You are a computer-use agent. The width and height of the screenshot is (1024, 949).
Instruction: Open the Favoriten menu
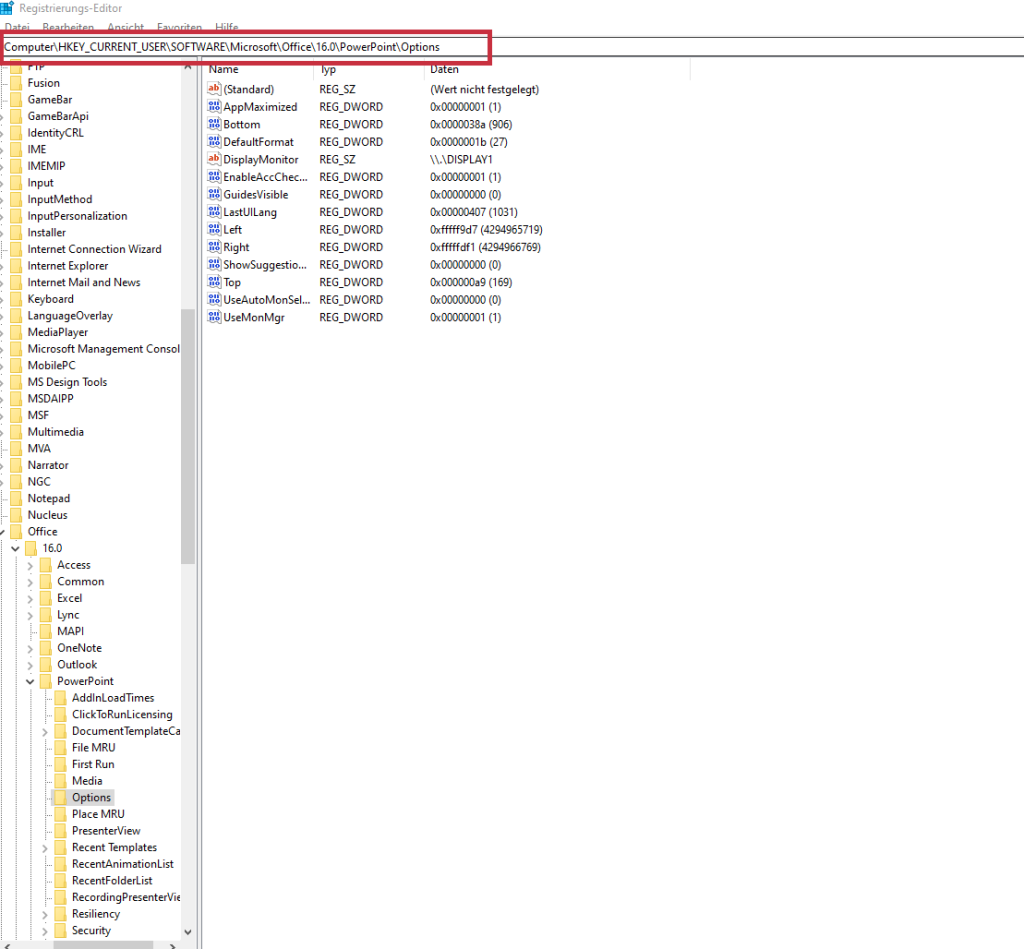pos(179,27)
